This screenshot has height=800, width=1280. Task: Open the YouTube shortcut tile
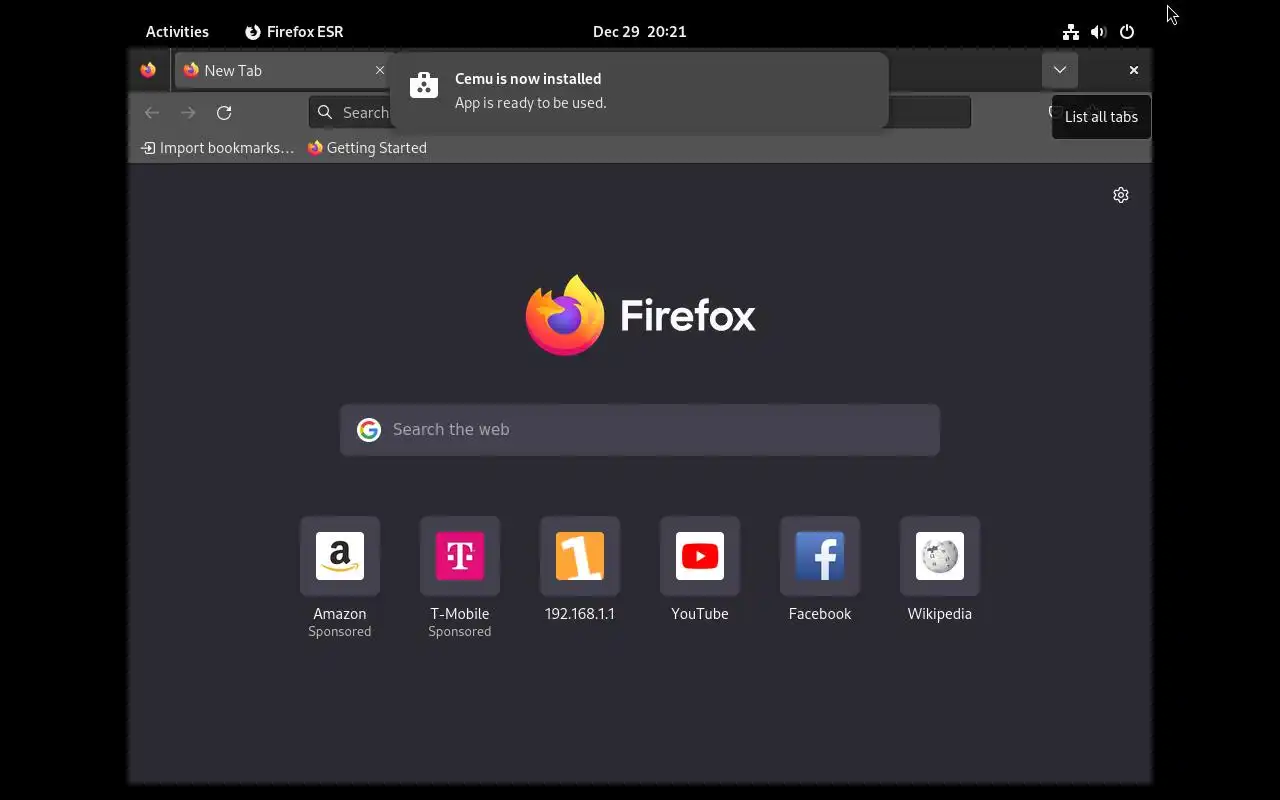(x=700, y=556)
